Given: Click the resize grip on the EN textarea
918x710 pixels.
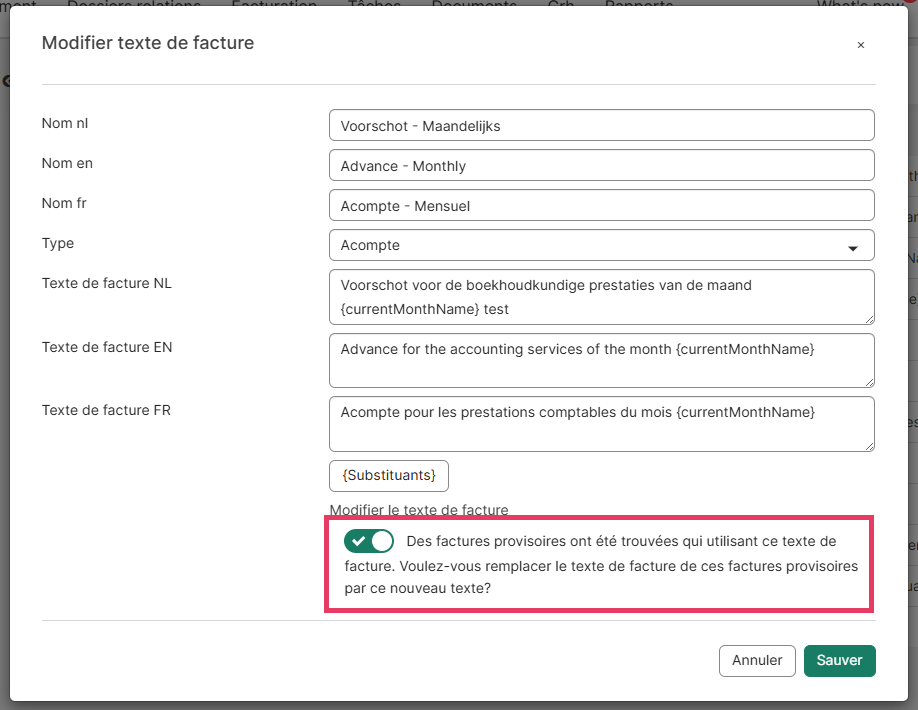Looking at the screenshot, I should (x=869, y=382).
